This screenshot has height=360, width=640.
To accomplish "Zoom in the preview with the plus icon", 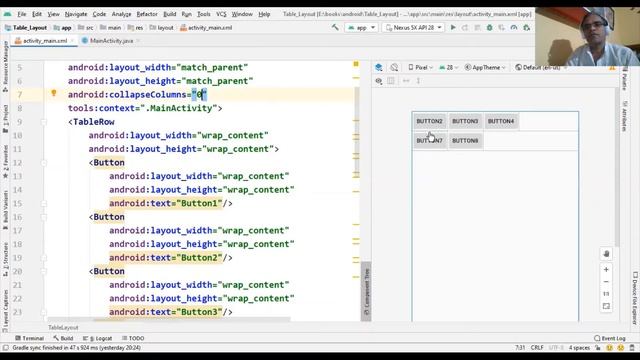I will [606, 270].
